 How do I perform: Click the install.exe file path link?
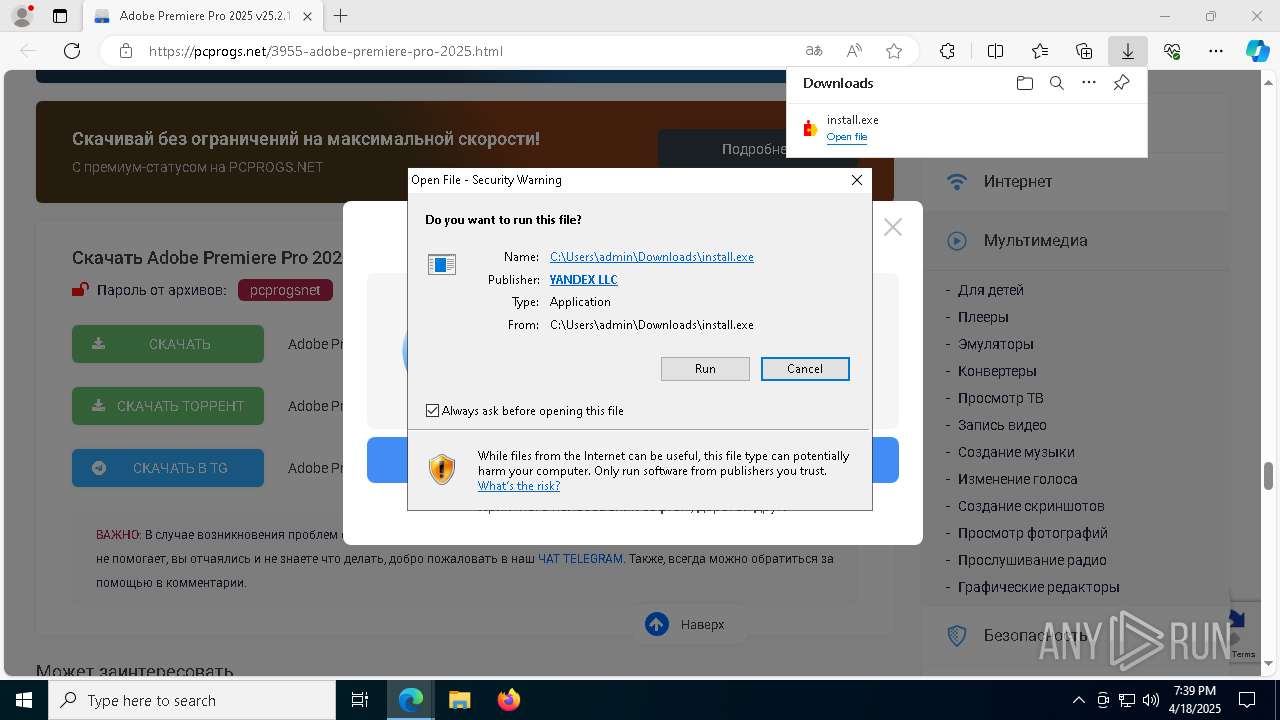click(x=652, y=257)
